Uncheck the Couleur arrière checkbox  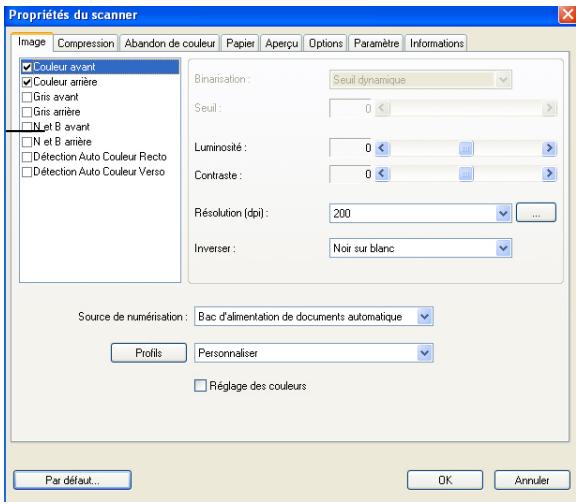[27, 82]
